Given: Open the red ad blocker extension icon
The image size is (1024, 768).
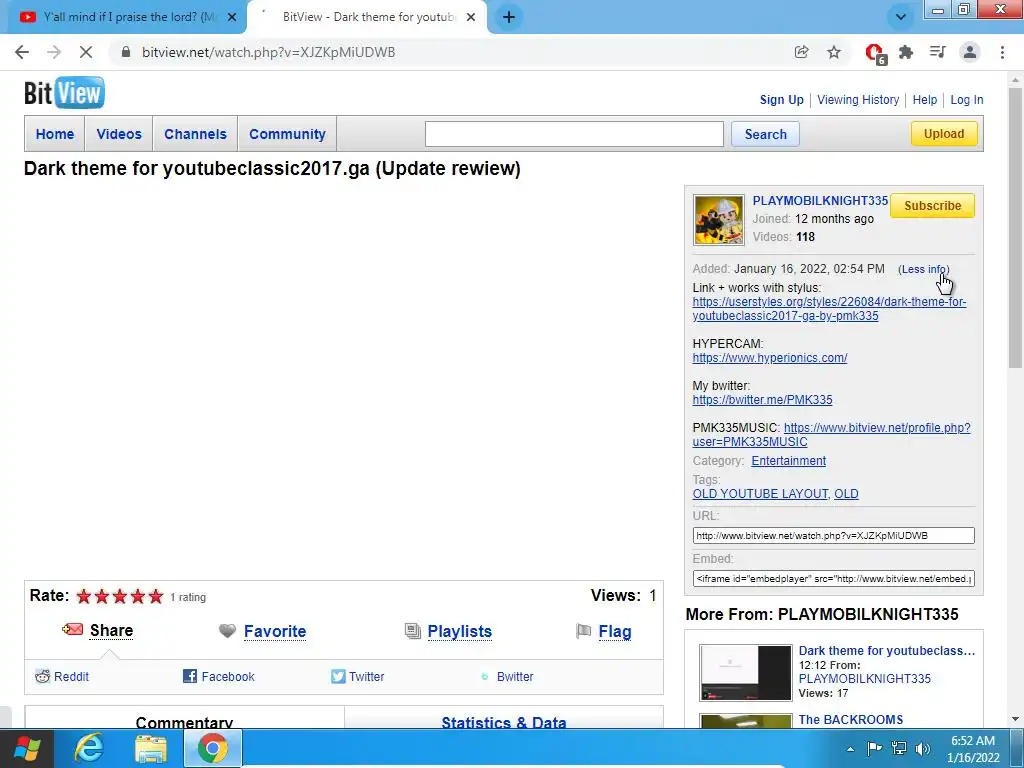Looking at the screenshot, I should click(x=874, y=53).
